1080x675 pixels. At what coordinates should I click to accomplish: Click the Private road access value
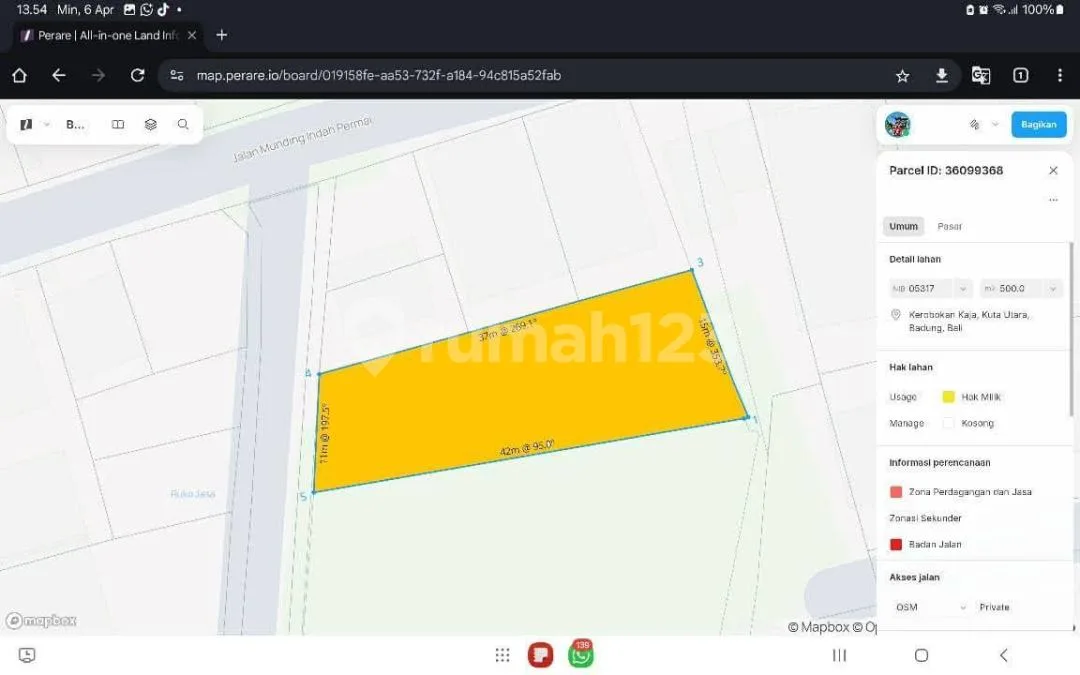point(994,607)
